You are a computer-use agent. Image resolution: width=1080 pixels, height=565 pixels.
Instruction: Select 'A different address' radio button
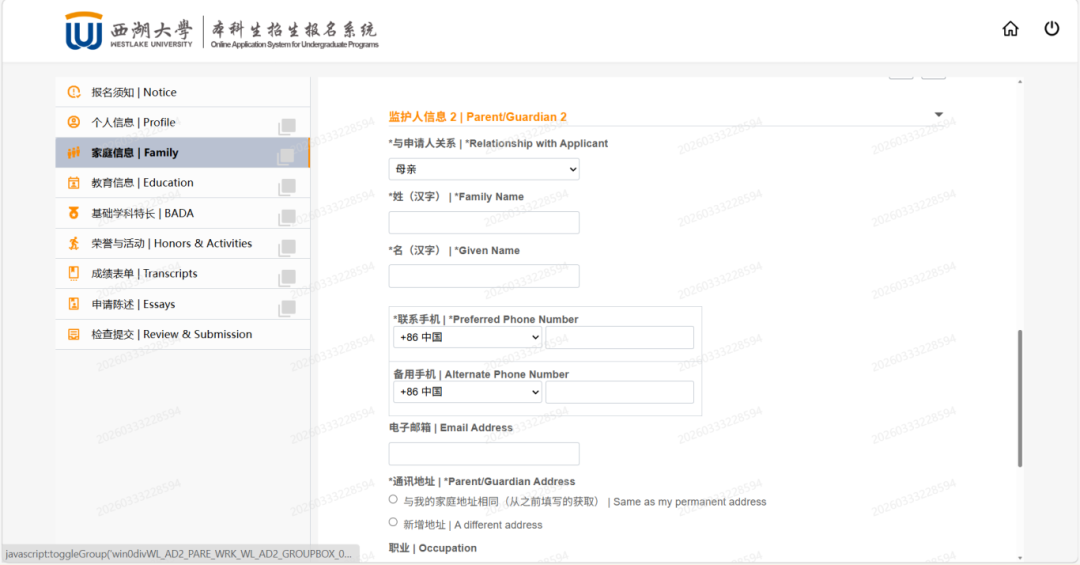point(393,522)
